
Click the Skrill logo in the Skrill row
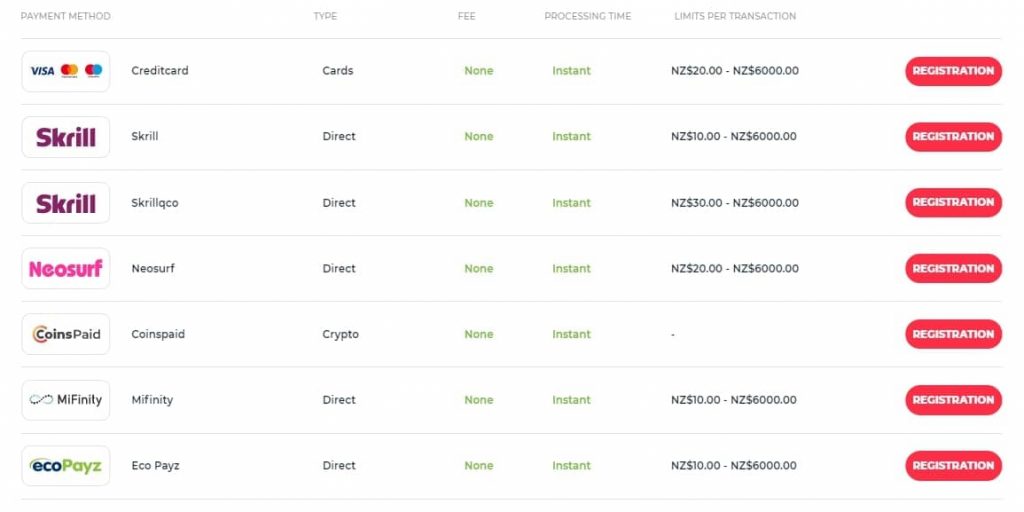tap(66, 137)
